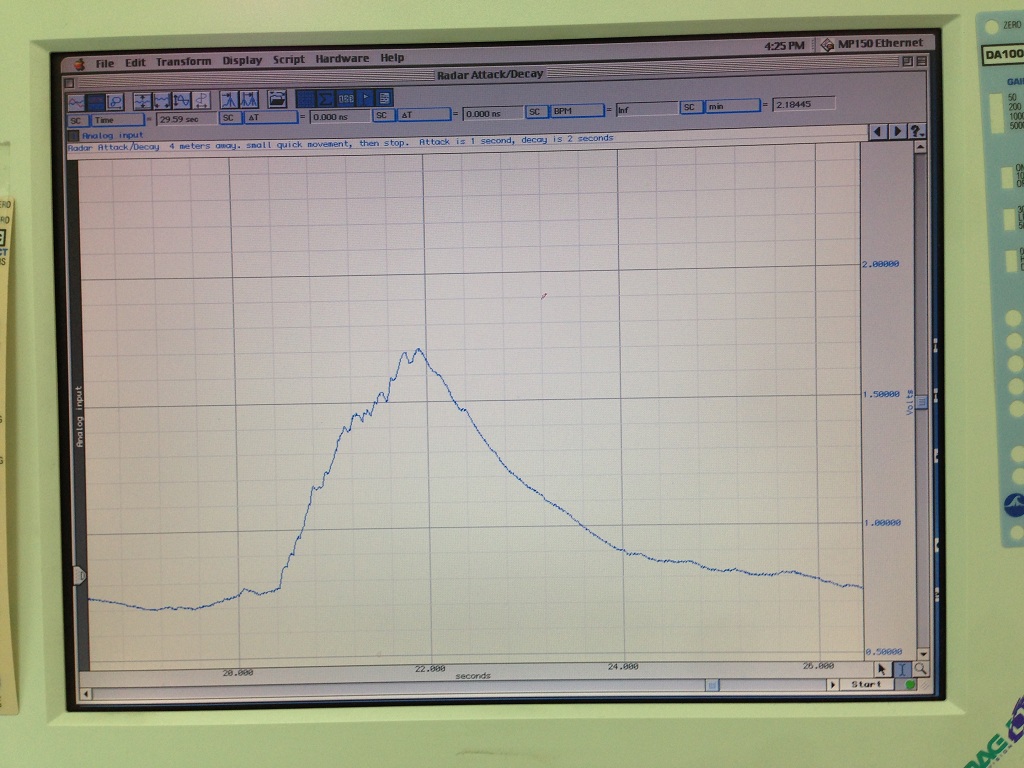Activate the zoom magnifier tool
Viewport: 1024px width, 768px height.
tap(920, 669)
